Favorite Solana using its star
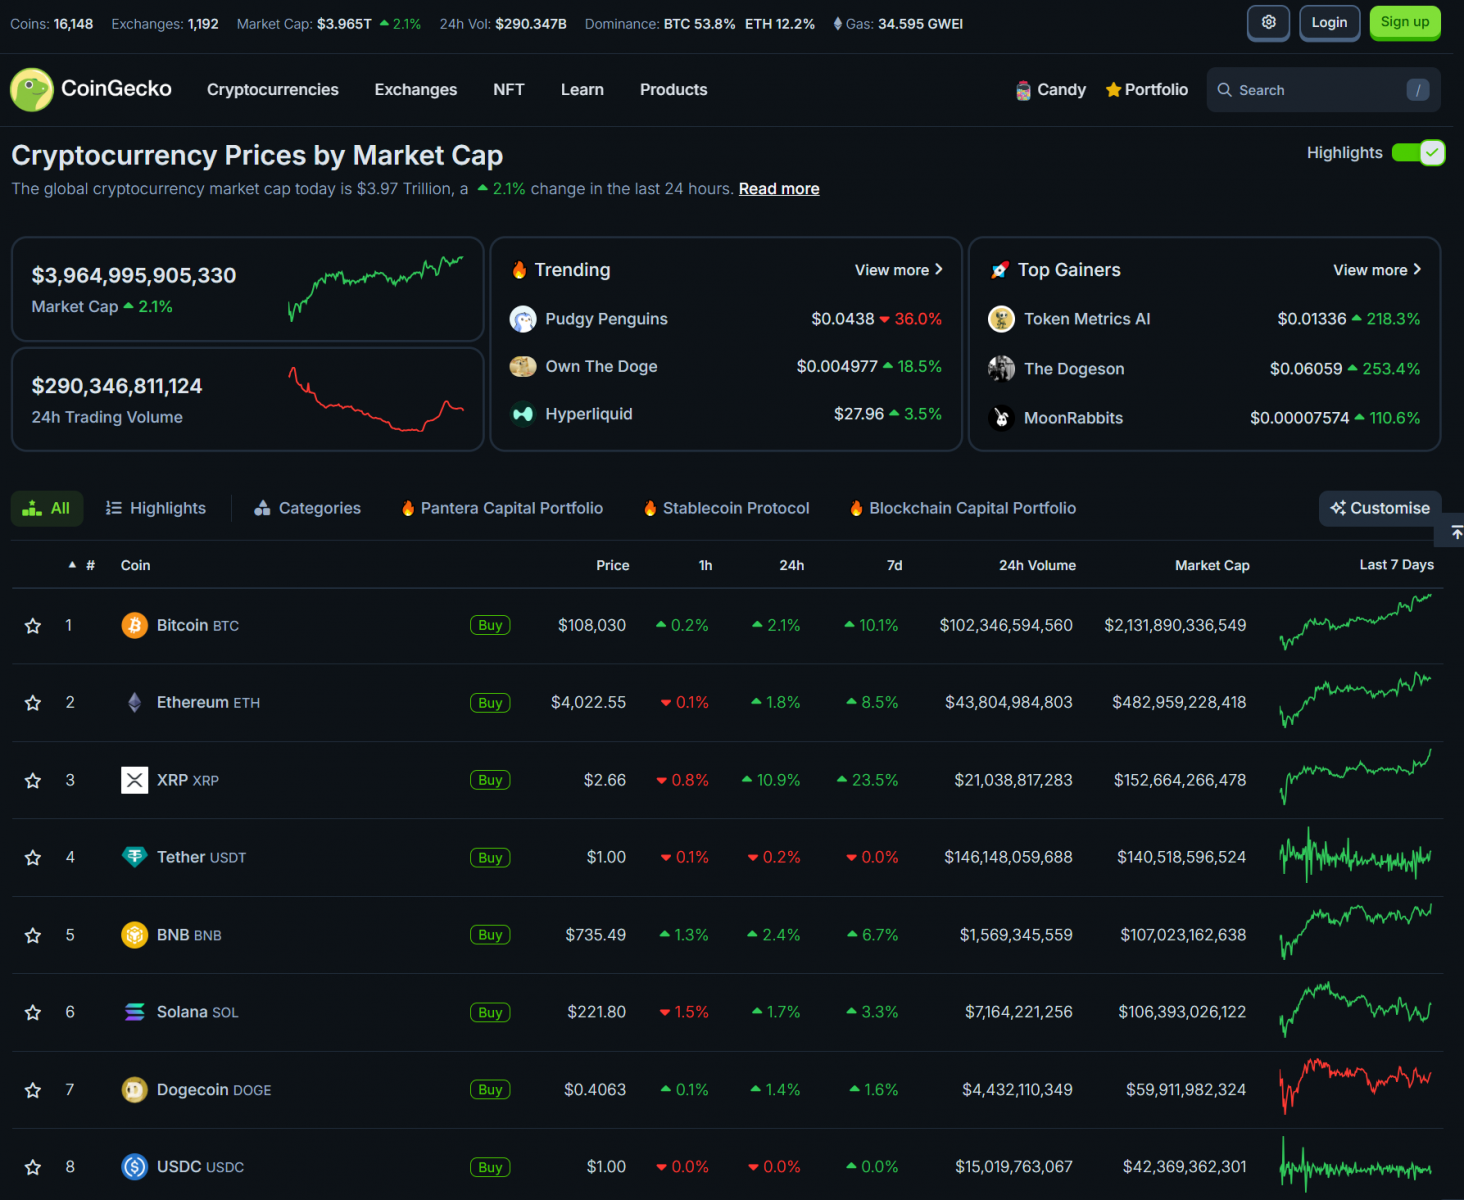1464x1200 pixels. click(33, 1013)
